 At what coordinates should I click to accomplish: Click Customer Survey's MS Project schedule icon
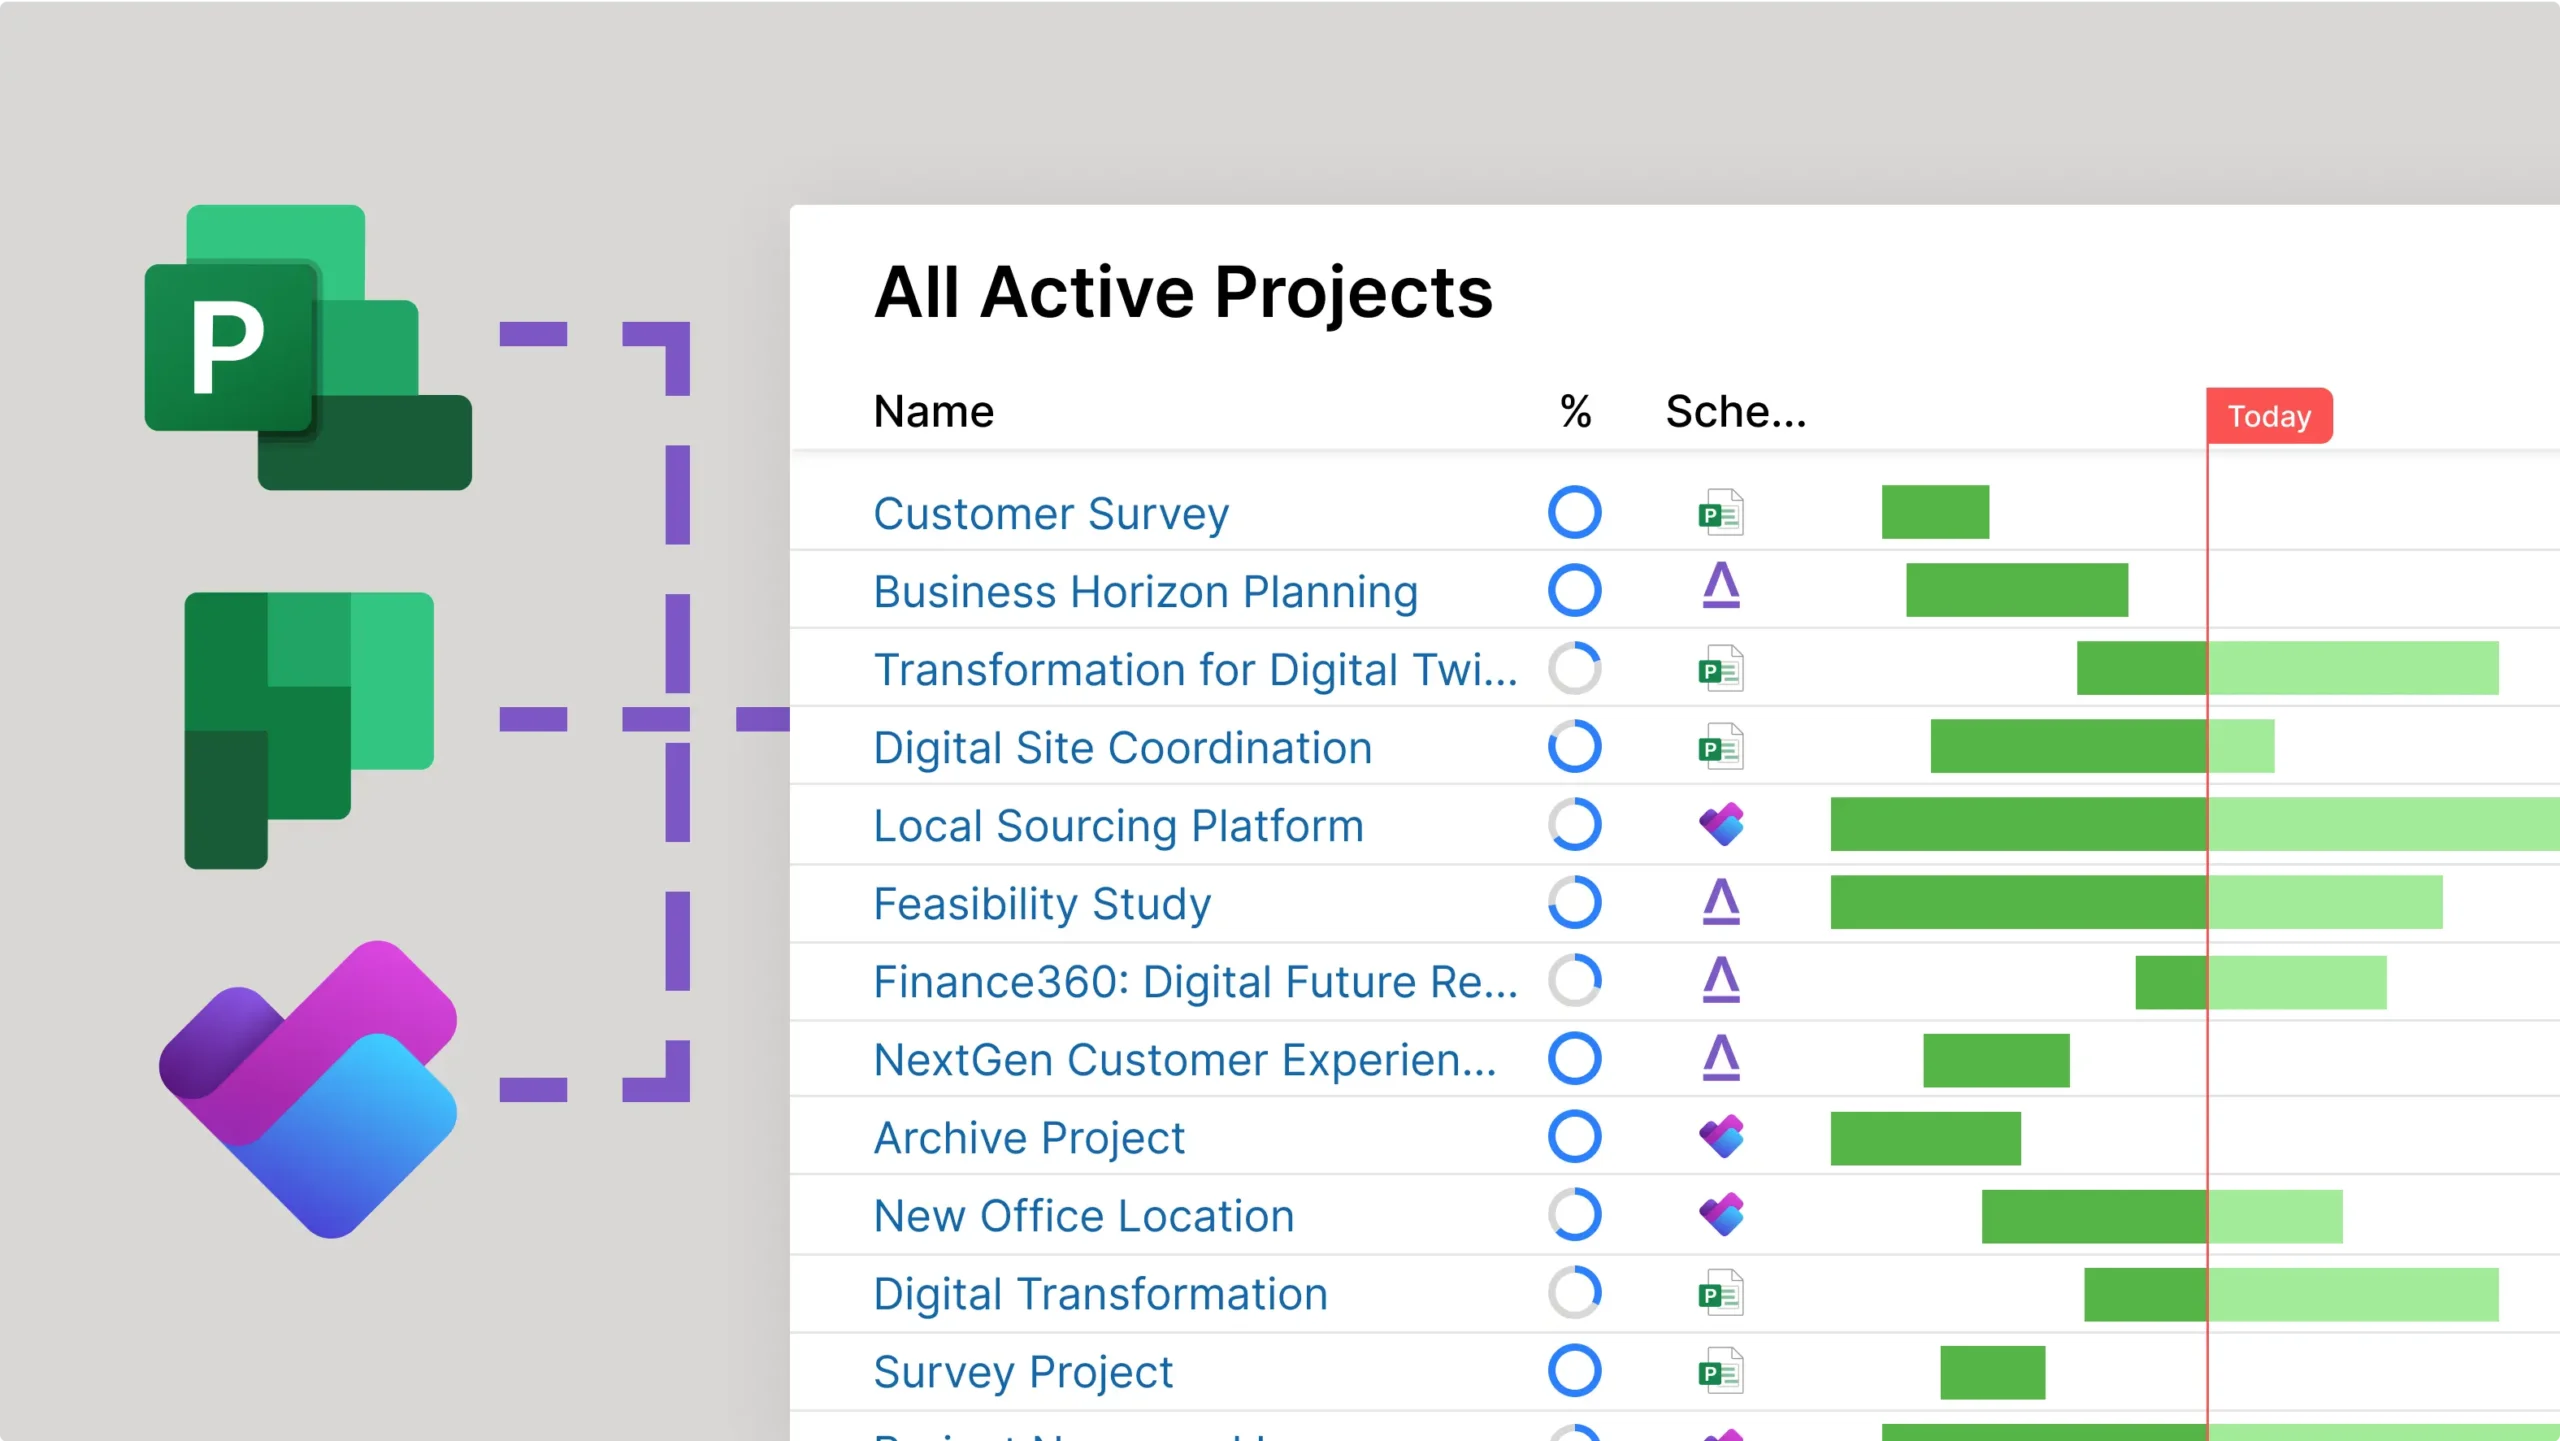[1720, 514]
